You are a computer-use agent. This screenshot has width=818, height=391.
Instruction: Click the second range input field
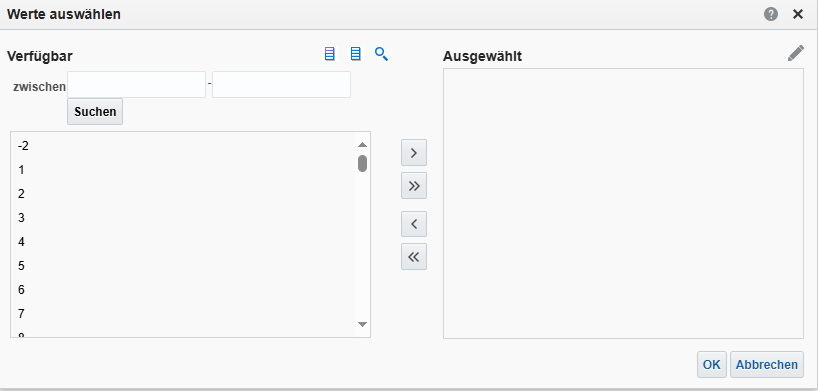pos(281,85)
